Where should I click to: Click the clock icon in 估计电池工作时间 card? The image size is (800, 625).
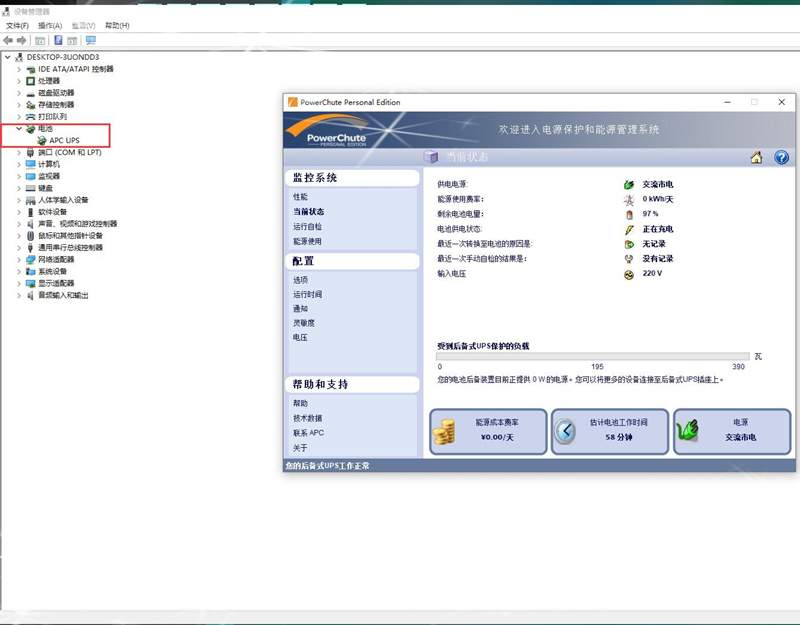(565, 432)
